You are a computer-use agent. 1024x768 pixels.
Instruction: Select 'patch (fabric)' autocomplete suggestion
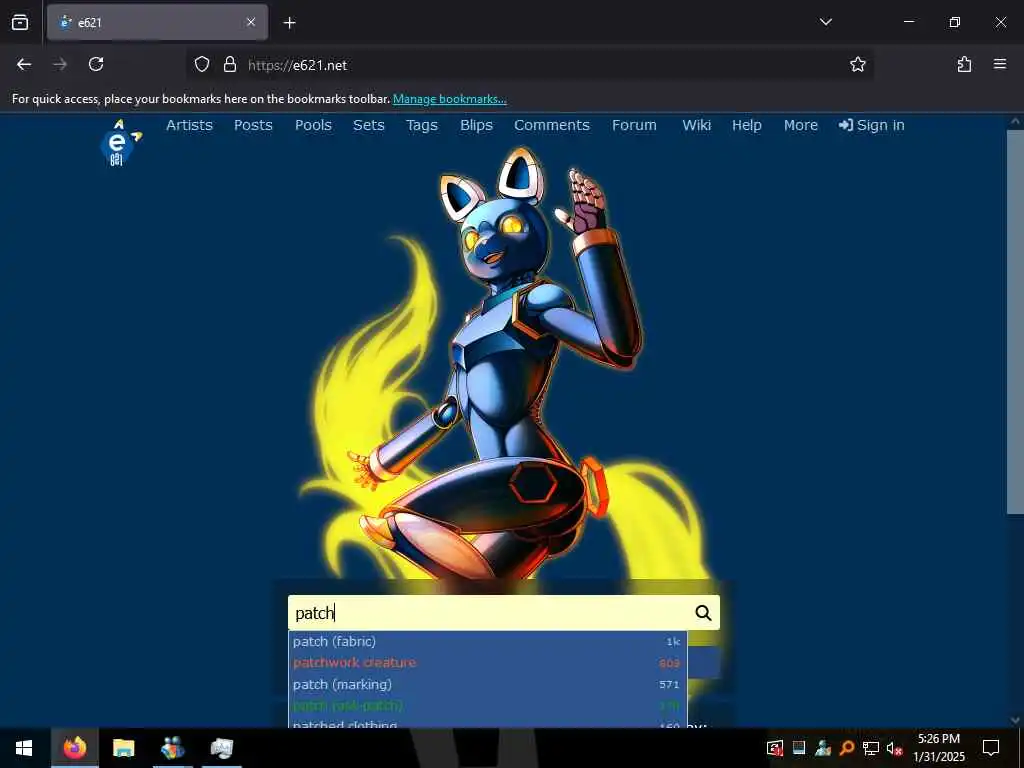[487, 641]
